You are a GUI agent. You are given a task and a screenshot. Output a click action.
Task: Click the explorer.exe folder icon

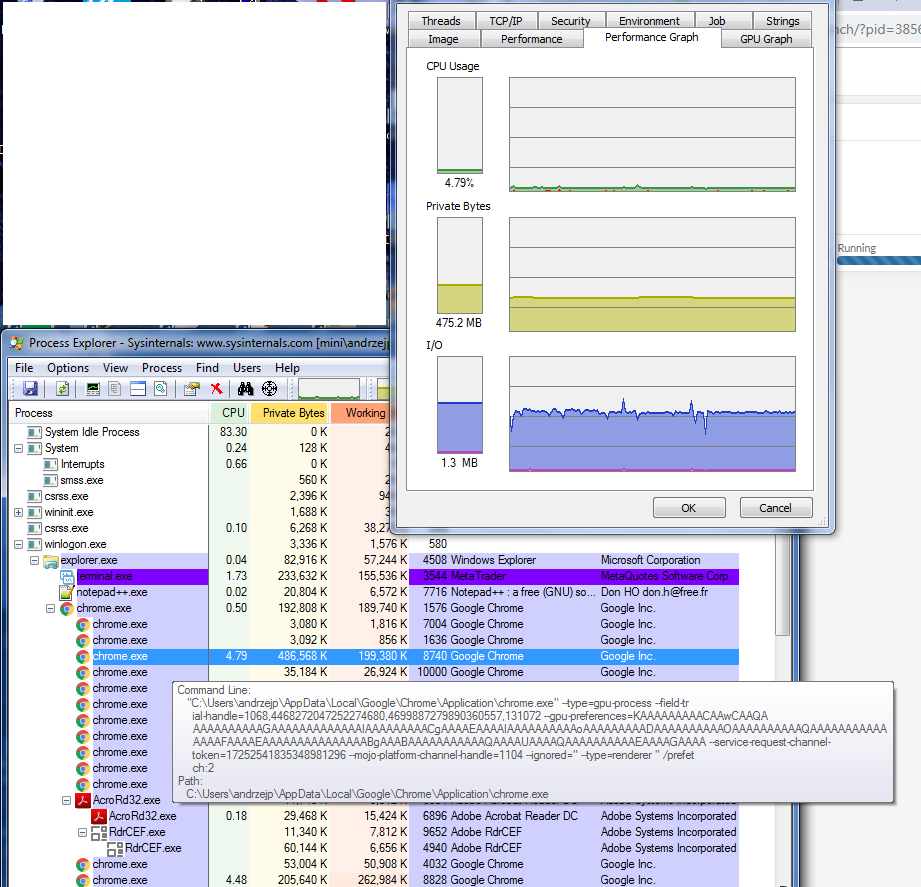51,560
